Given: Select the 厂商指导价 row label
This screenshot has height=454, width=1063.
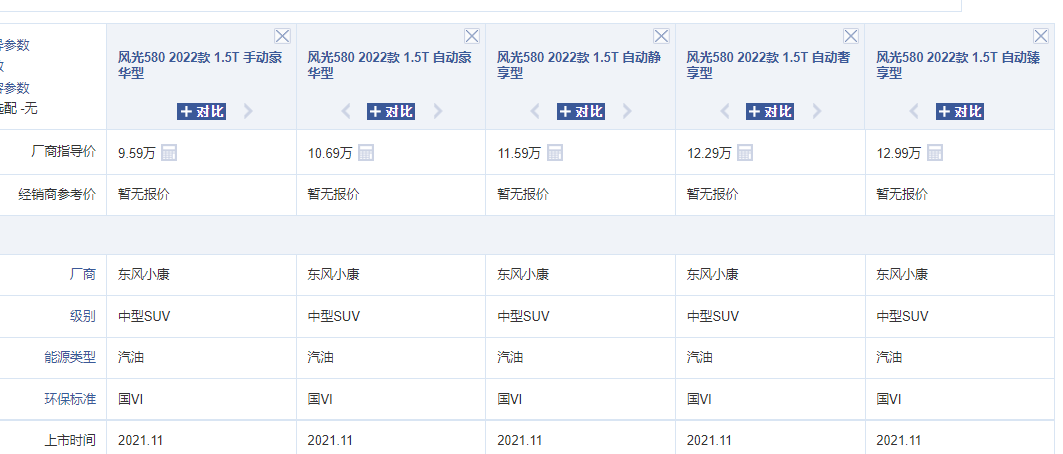Looking at the screenshot, I should [64, 152].
